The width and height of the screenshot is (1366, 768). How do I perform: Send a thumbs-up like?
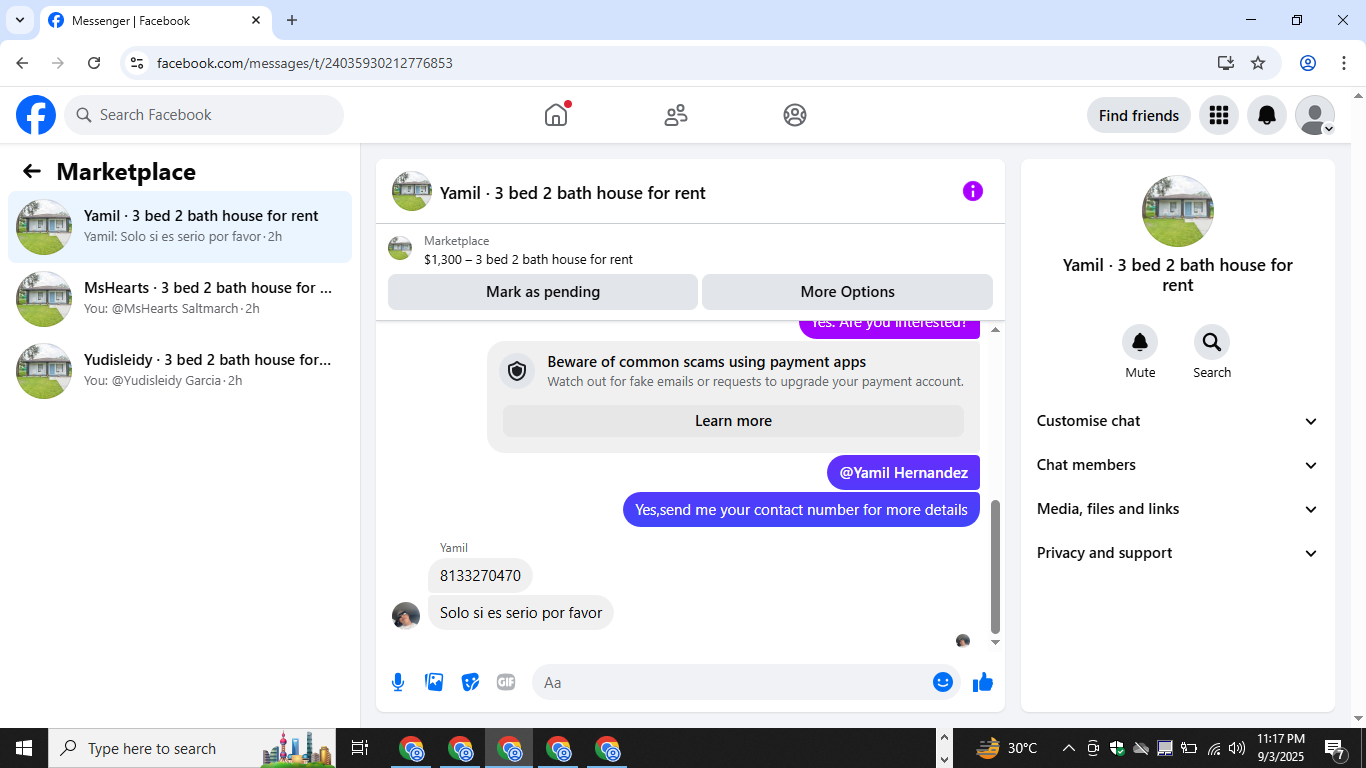(x=983, y=682)
